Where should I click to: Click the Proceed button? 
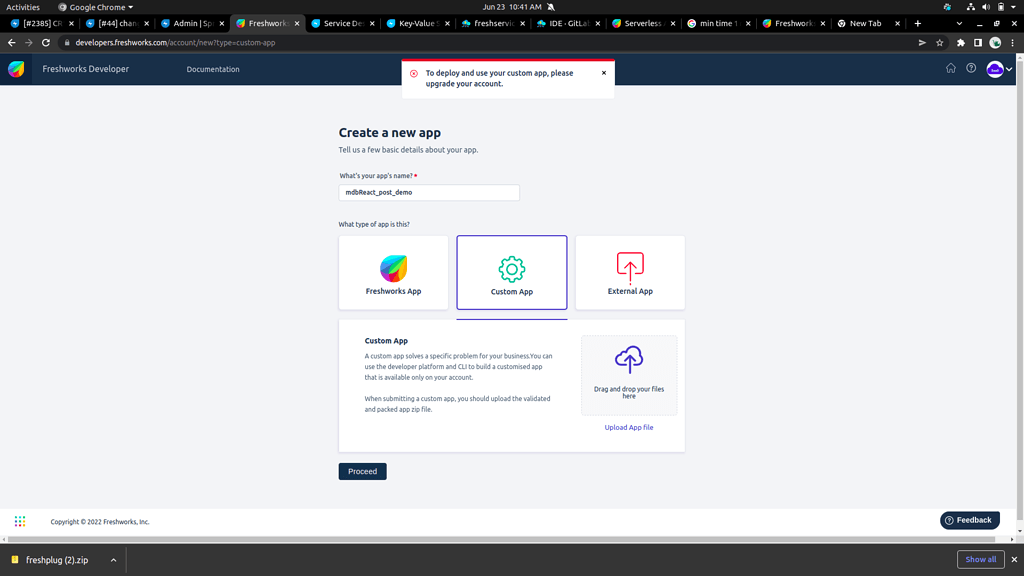click(x=362, y=470)
